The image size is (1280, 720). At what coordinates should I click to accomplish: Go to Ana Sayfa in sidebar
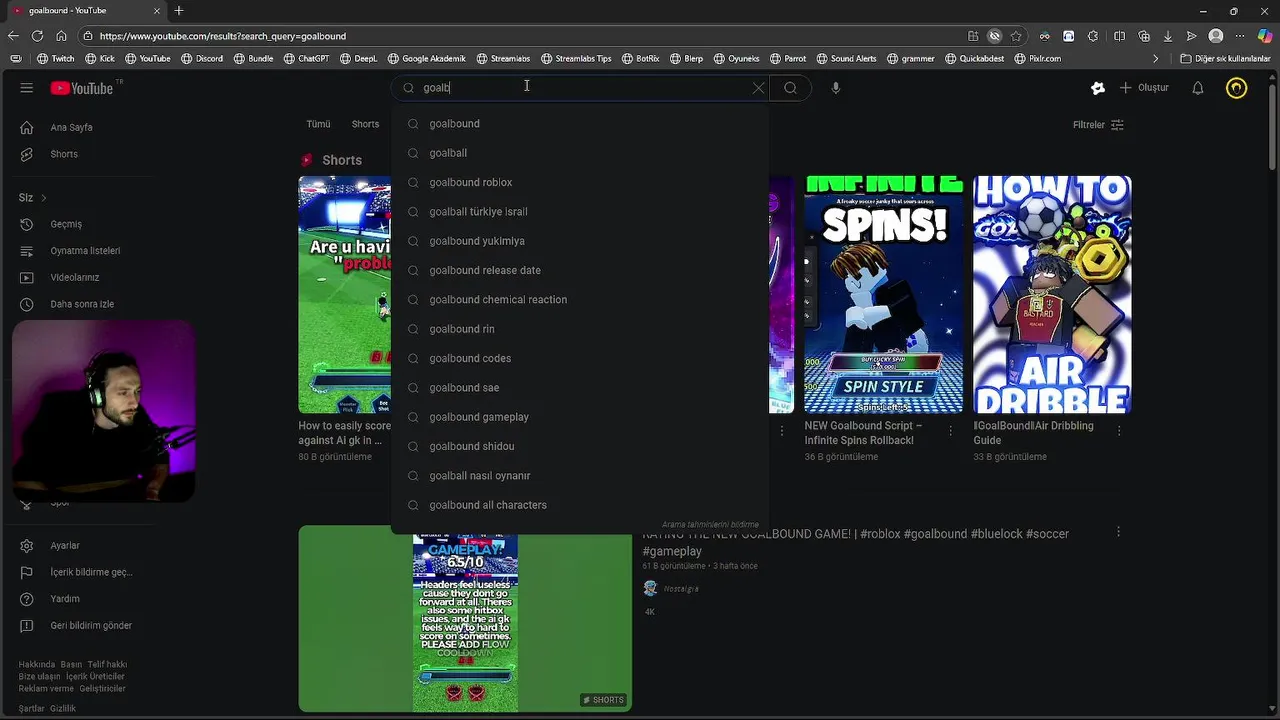click(71, 128)
